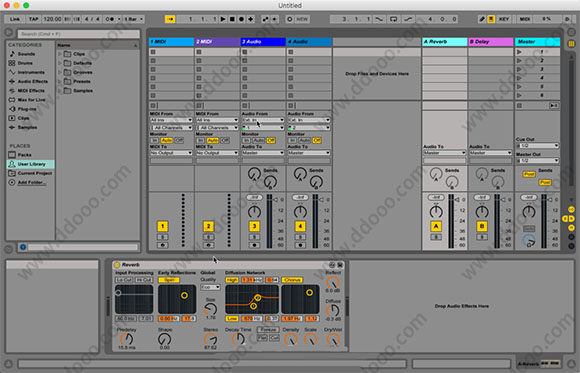The width and height of the screenshot is (580, 373).
Task: Toggle the Reverb device activator
Action: coord(117,265)
